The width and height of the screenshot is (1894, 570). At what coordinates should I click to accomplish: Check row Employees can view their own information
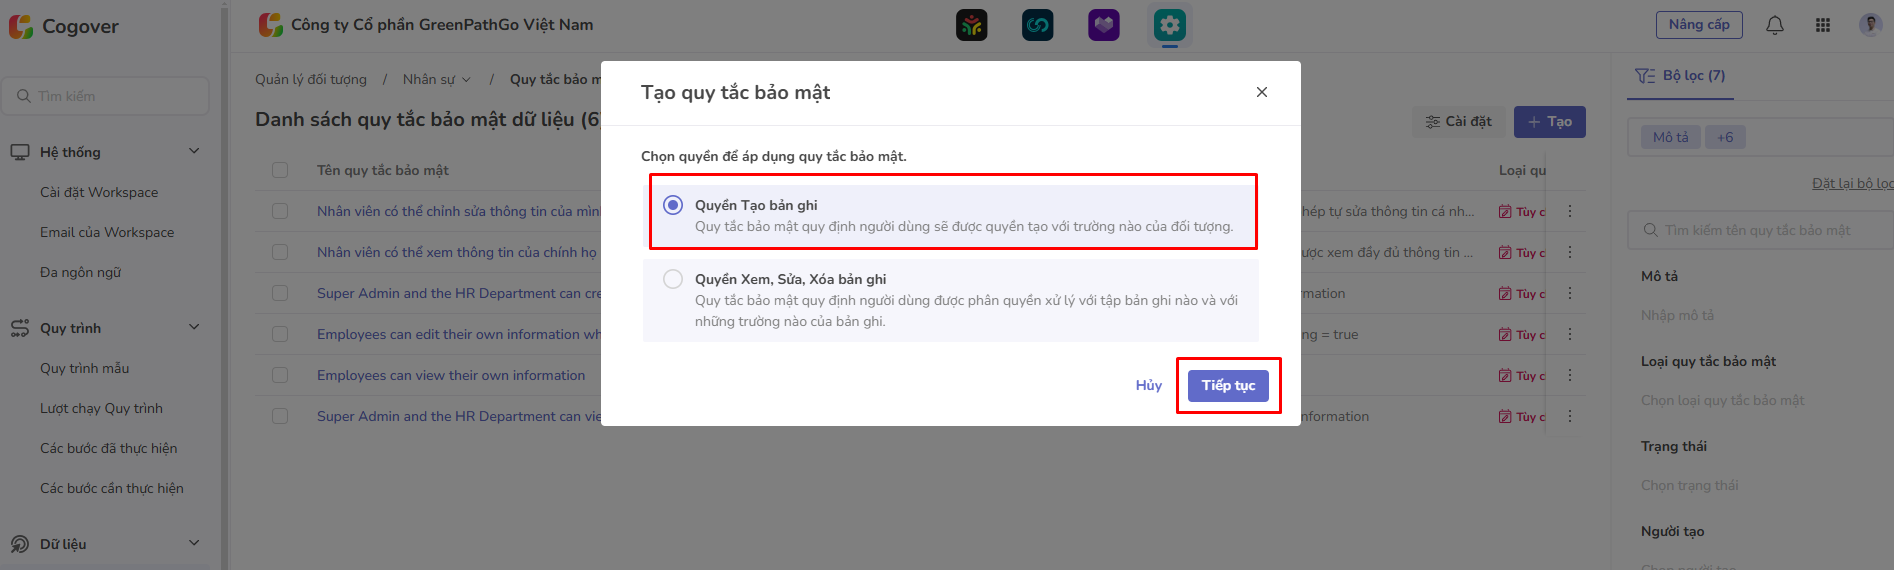(x=280, y=375)
